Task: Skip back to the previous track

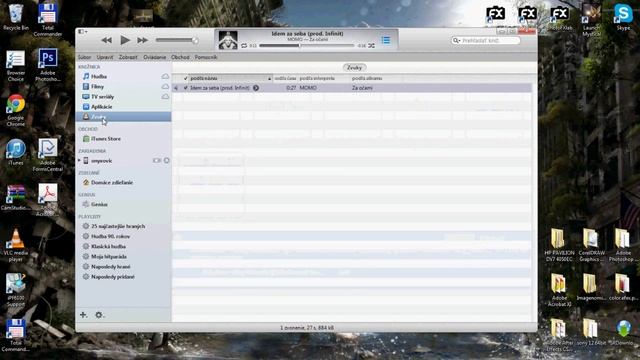Action: pyautogui.click(x=107, y=40)
